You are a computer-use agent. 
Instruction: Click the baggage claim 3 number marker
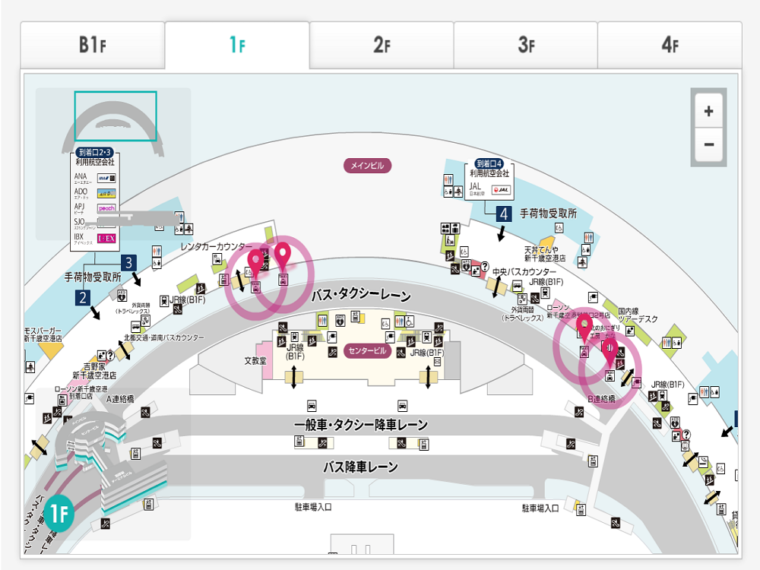click(x=128, y=263)
